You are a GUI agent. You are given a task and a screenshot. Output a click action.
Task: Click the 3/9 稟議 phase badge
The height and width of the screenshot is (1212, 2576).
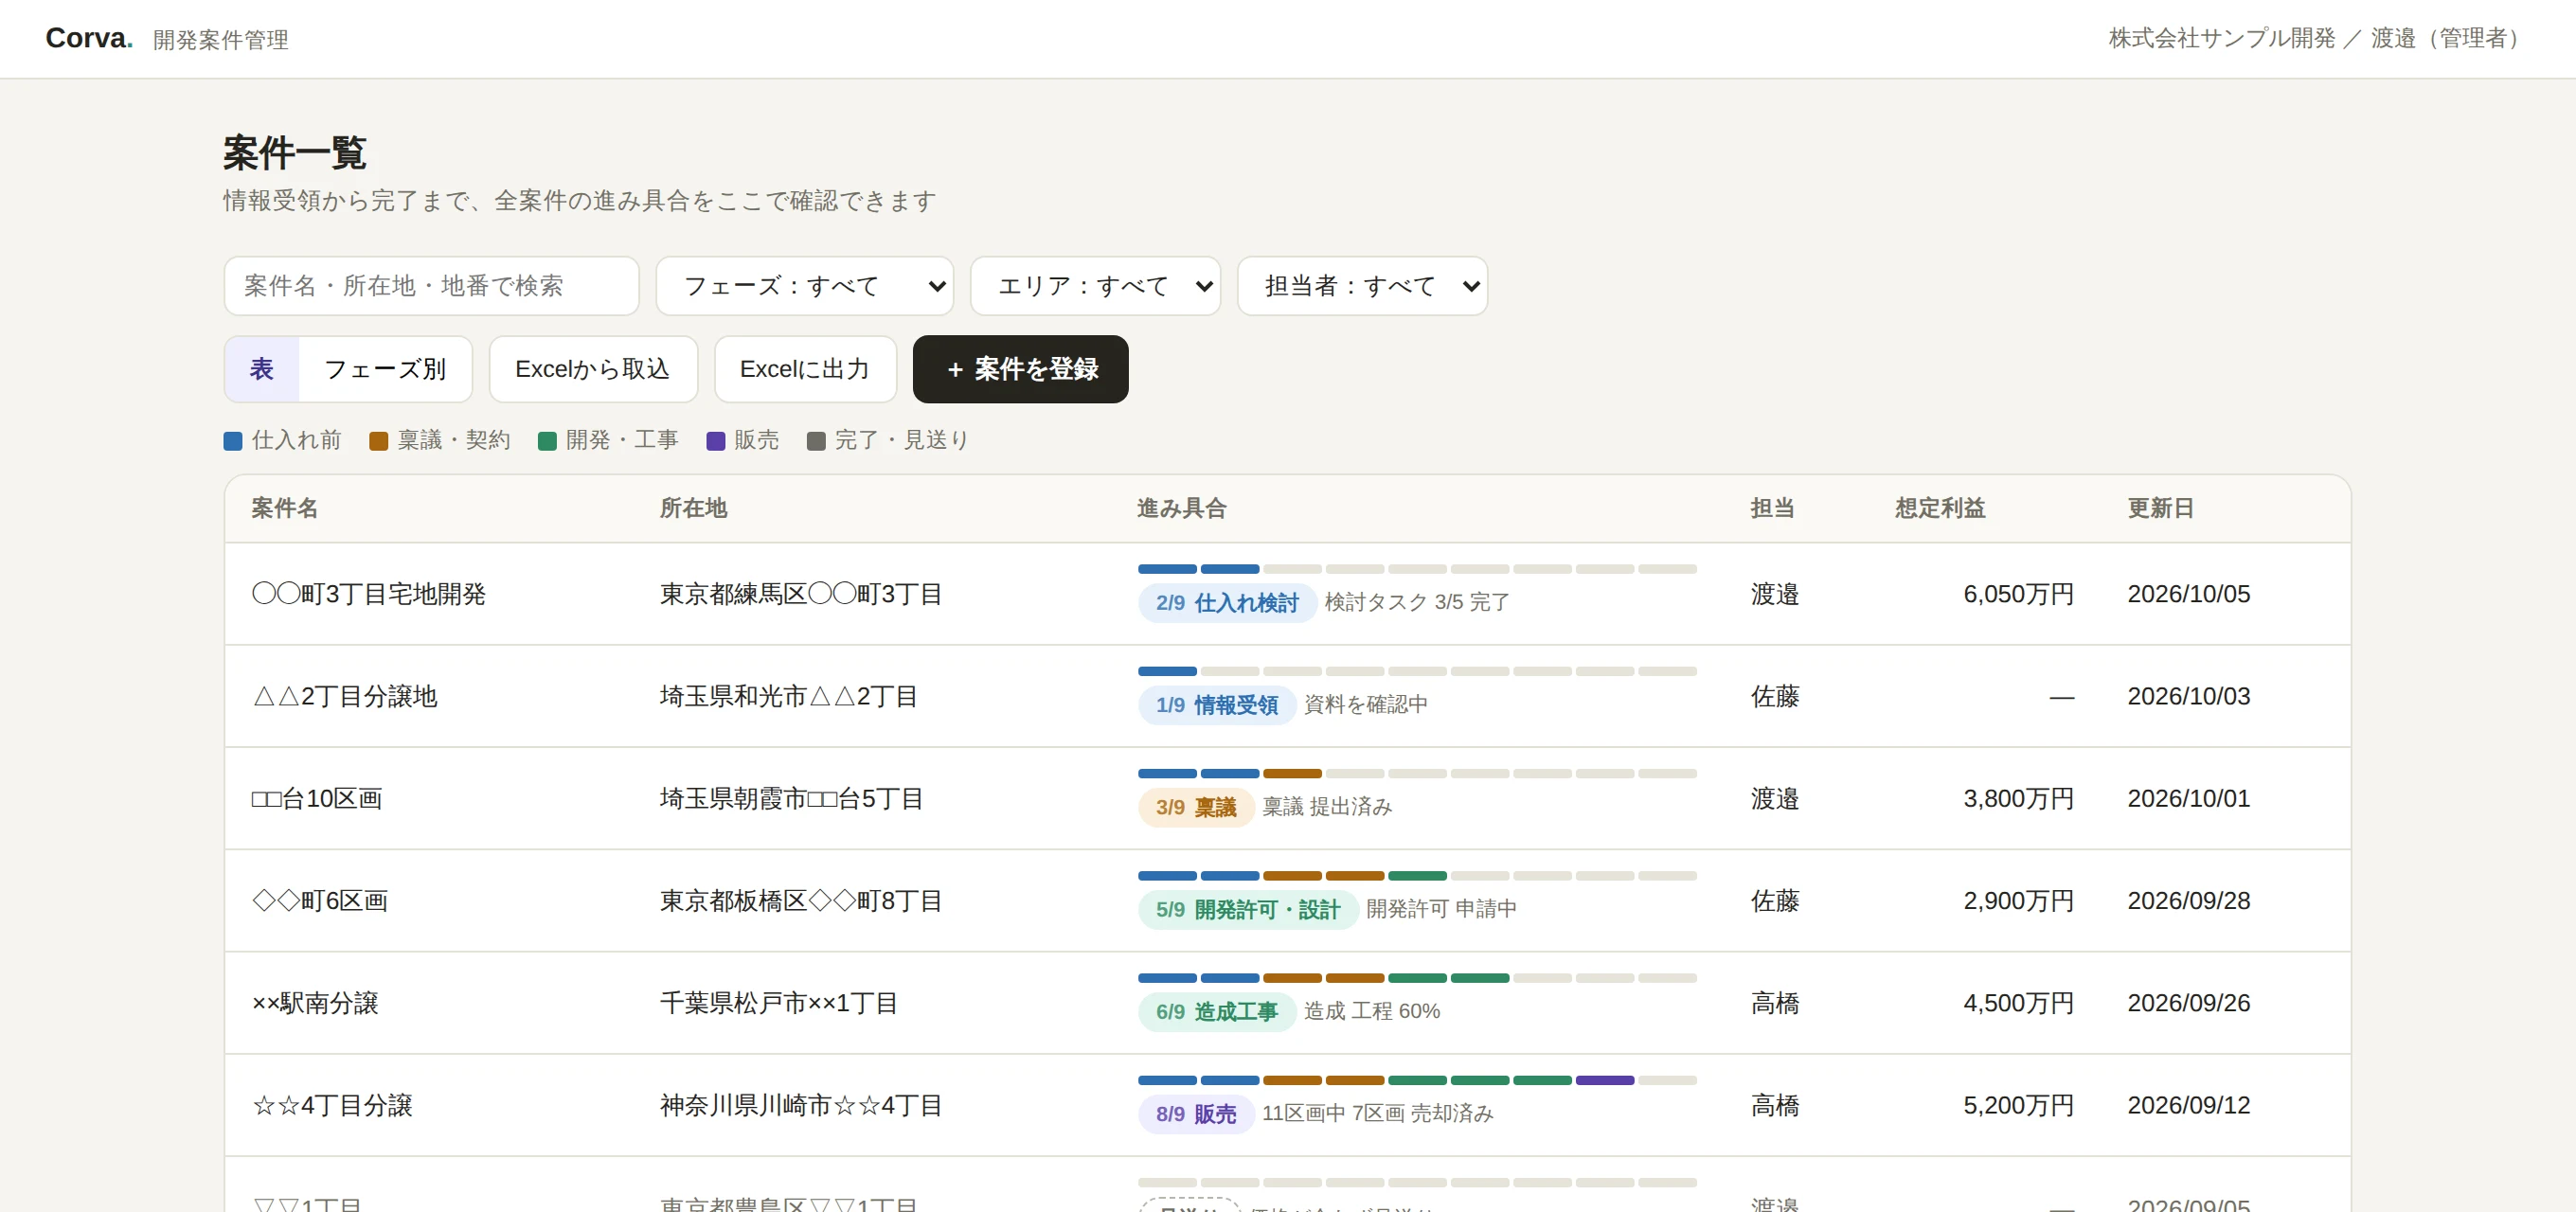[x=1196, y=807]
